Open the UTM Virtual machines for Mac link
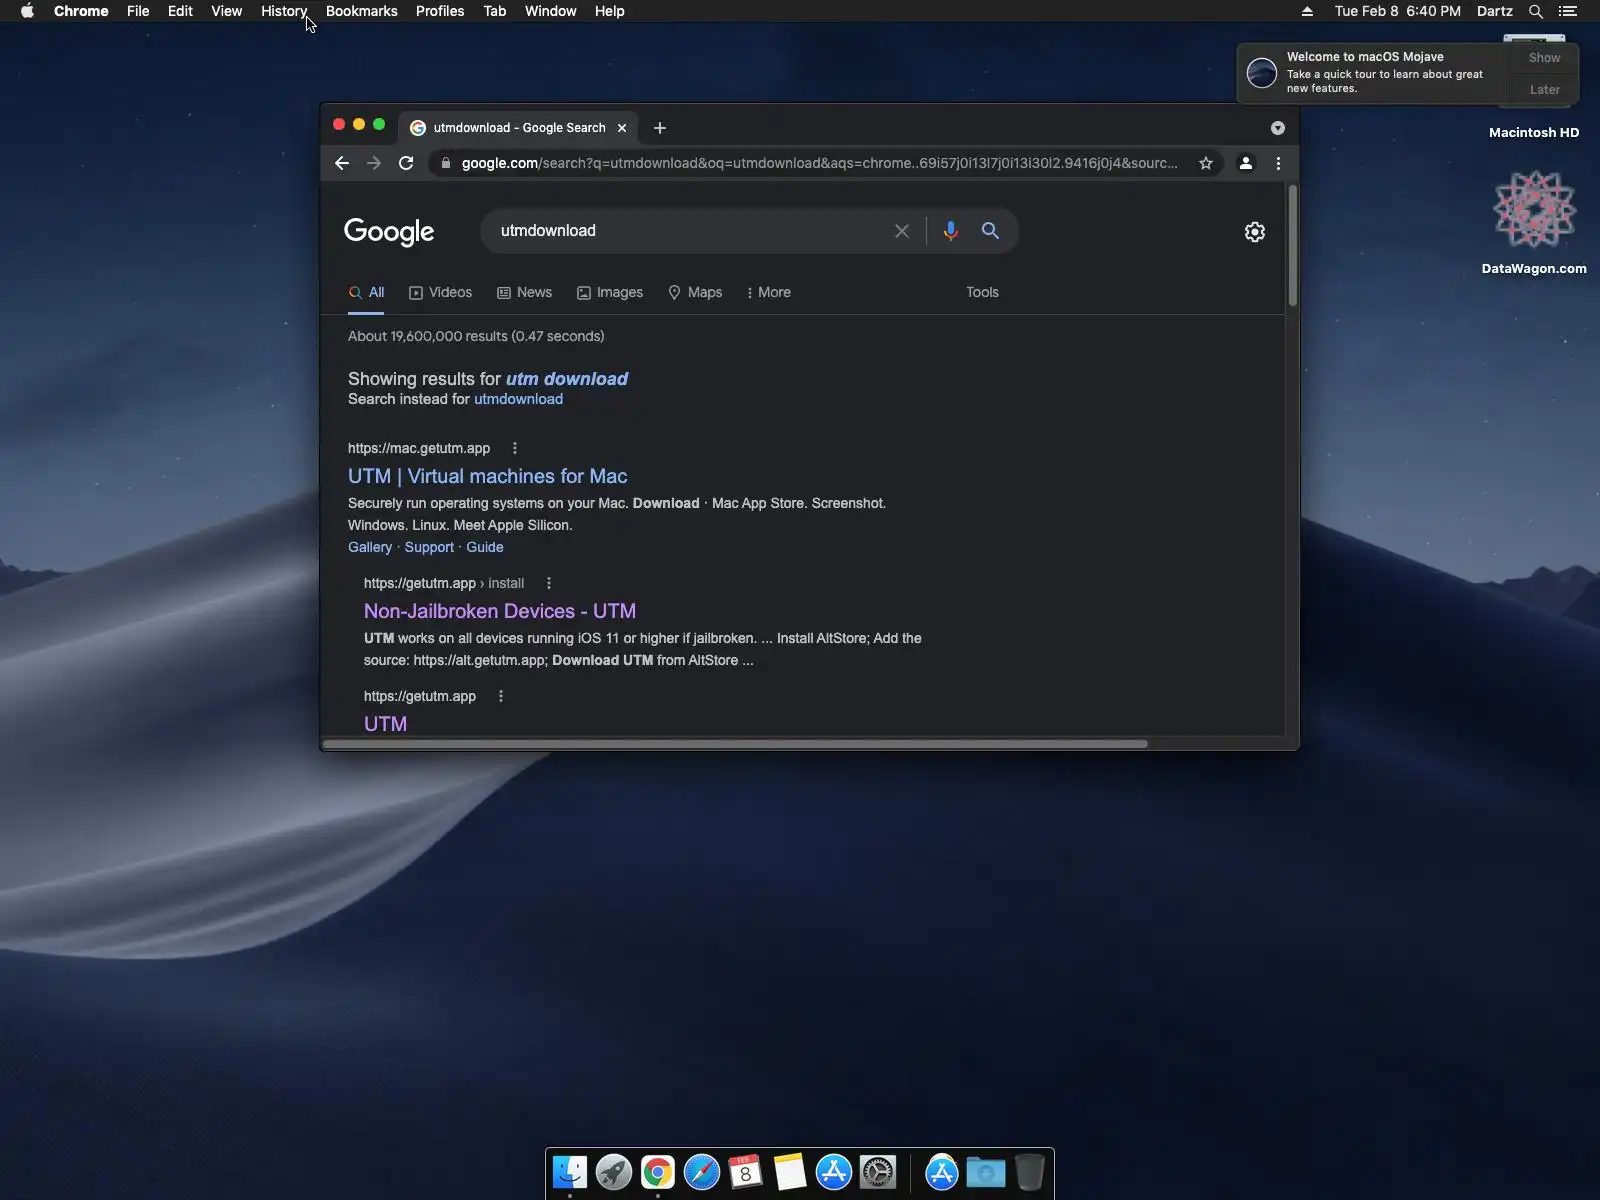Image resolution: width=1600 pixels, height=1200 pixels. coord(488,476)
